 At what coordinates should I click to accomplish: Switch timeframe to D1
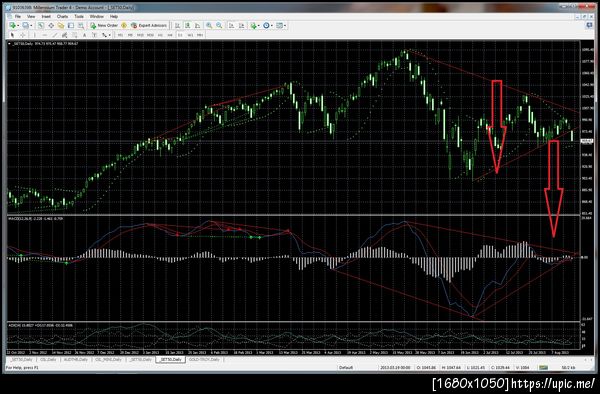[x=180, y=35]
